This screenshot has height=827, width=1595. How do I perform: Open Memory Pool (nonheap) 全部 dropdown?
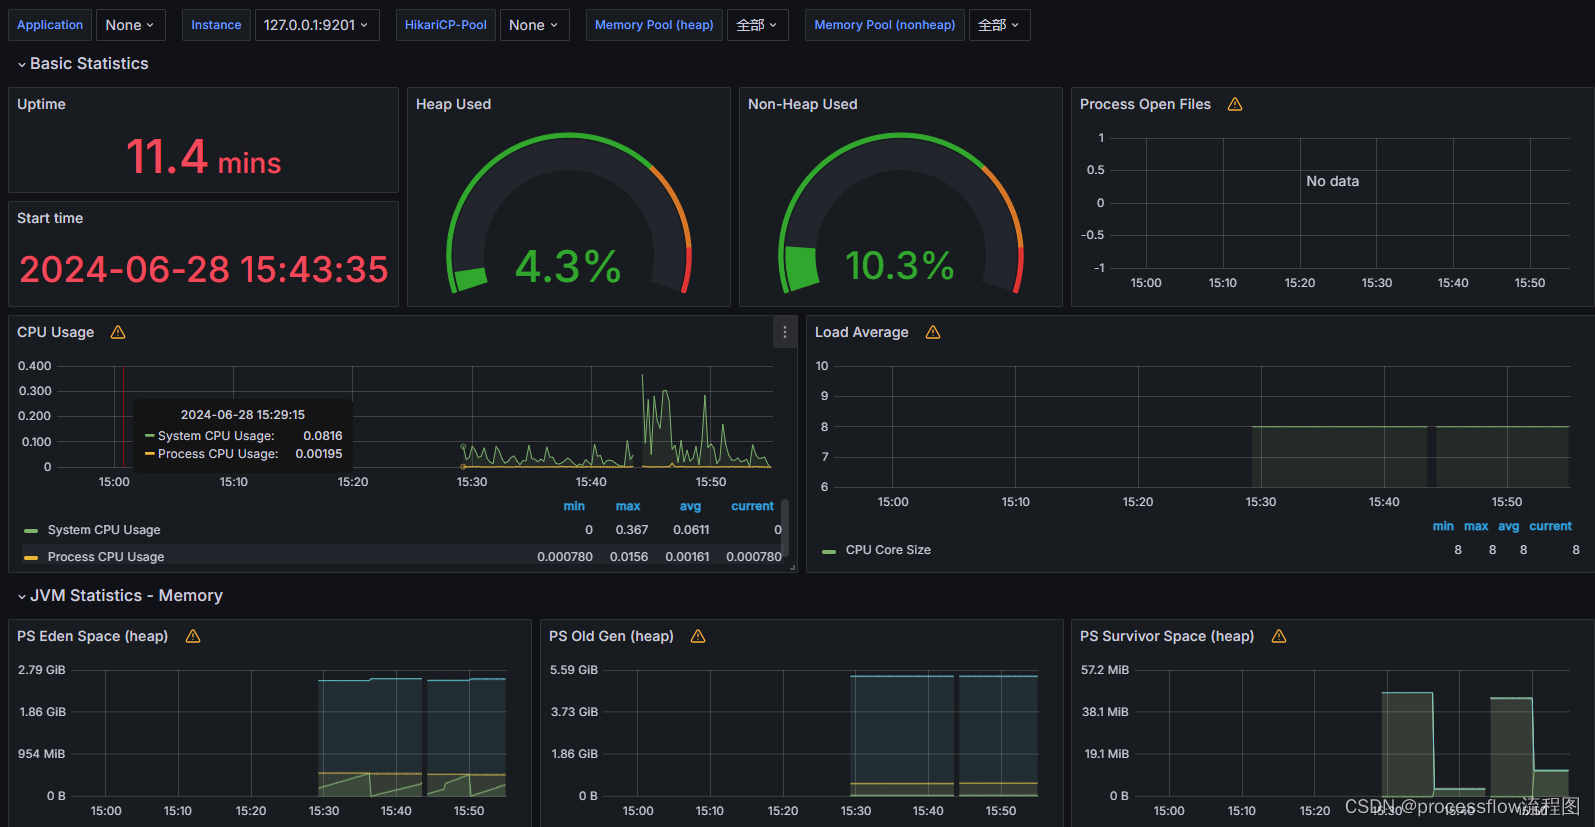click(999, 25)
